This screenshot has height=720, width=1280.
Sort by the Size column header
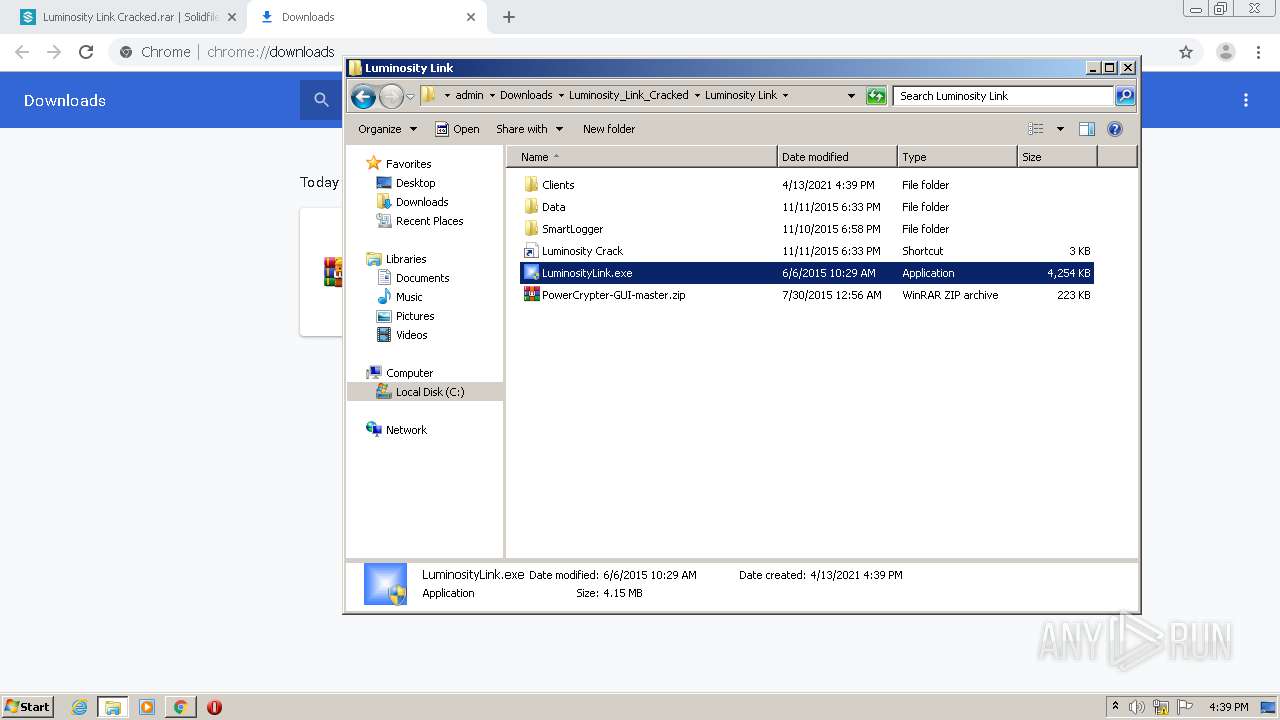point(1057,157)
